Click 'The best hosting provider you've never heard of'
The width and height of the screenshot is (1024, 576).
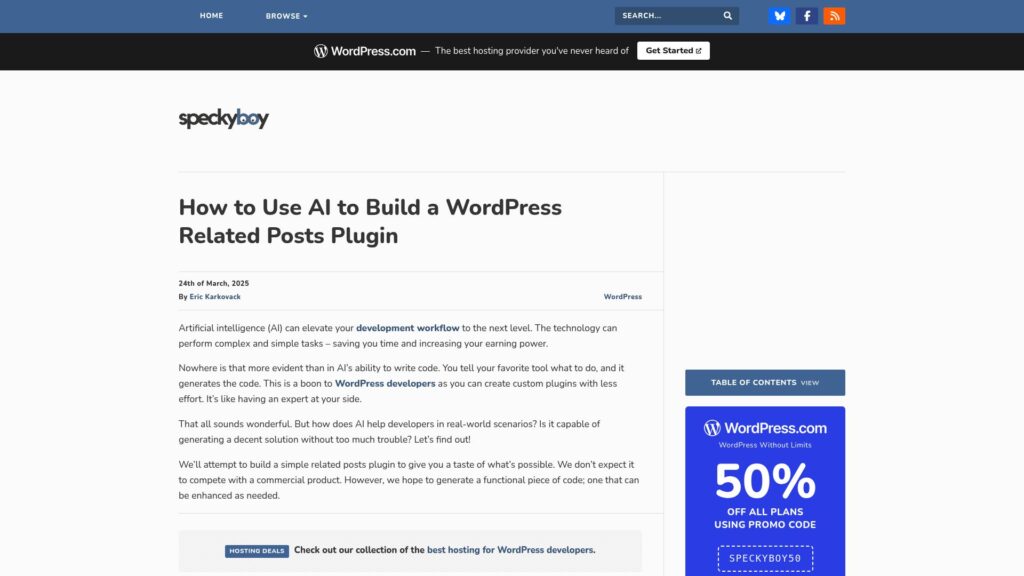(x=532, y=51)
